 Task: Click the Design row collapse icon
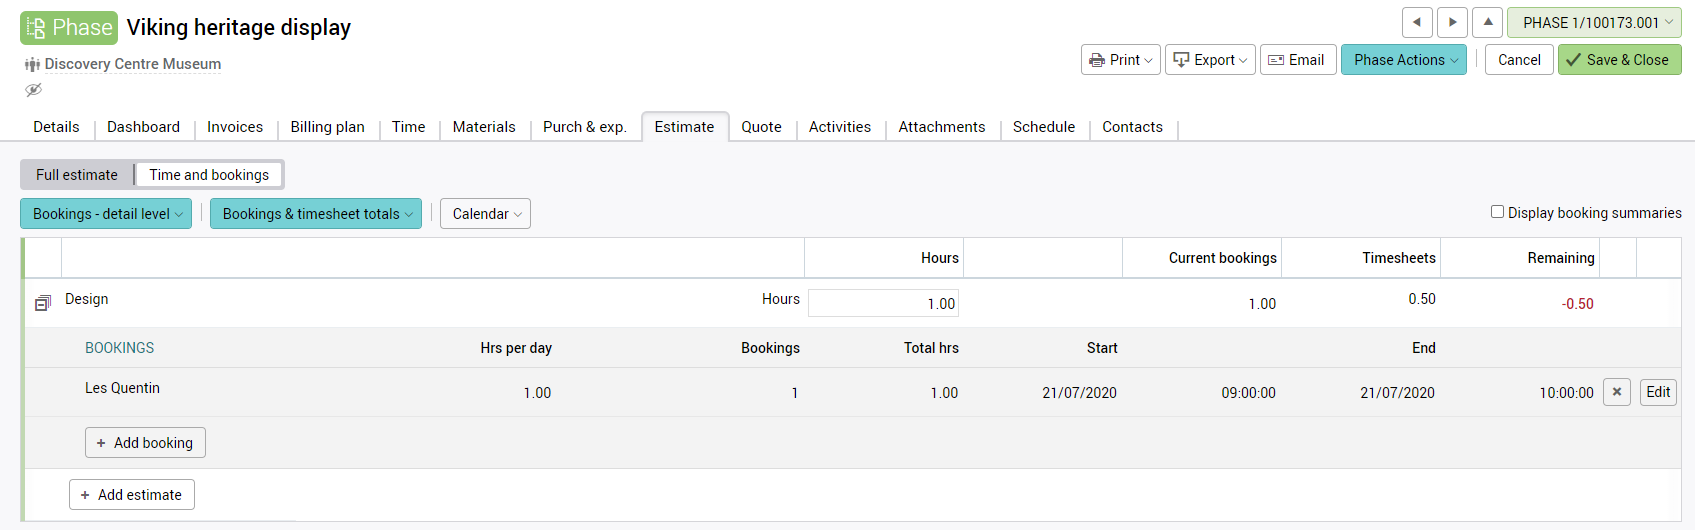point(42,303)
